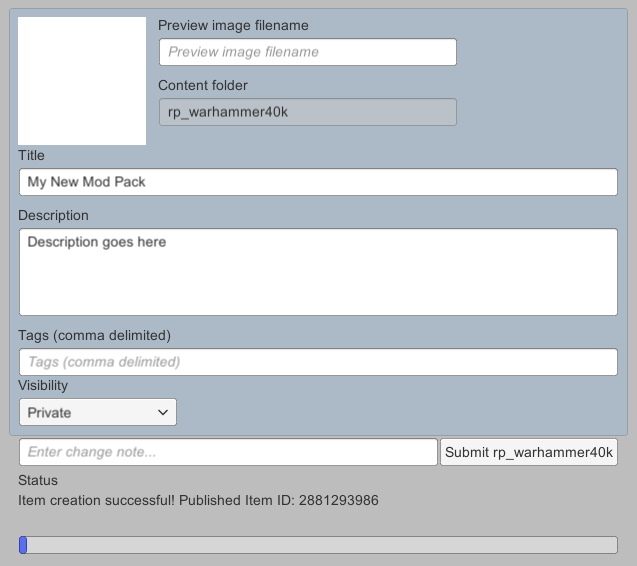Click the Visibility label text

pos(43,385)
